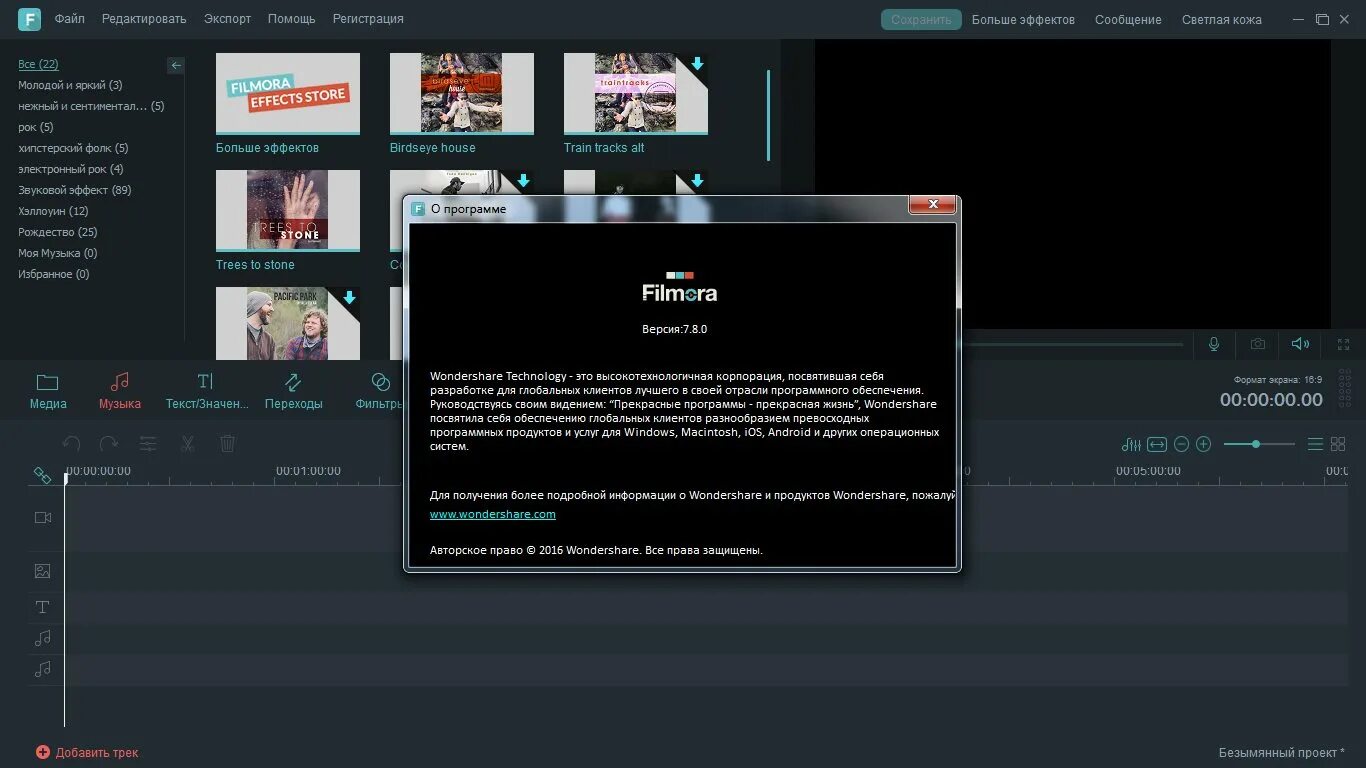This screenshot has height=768, width=1366.
Task: Open the Переходы transitions tab
Action: pos(293,391)
